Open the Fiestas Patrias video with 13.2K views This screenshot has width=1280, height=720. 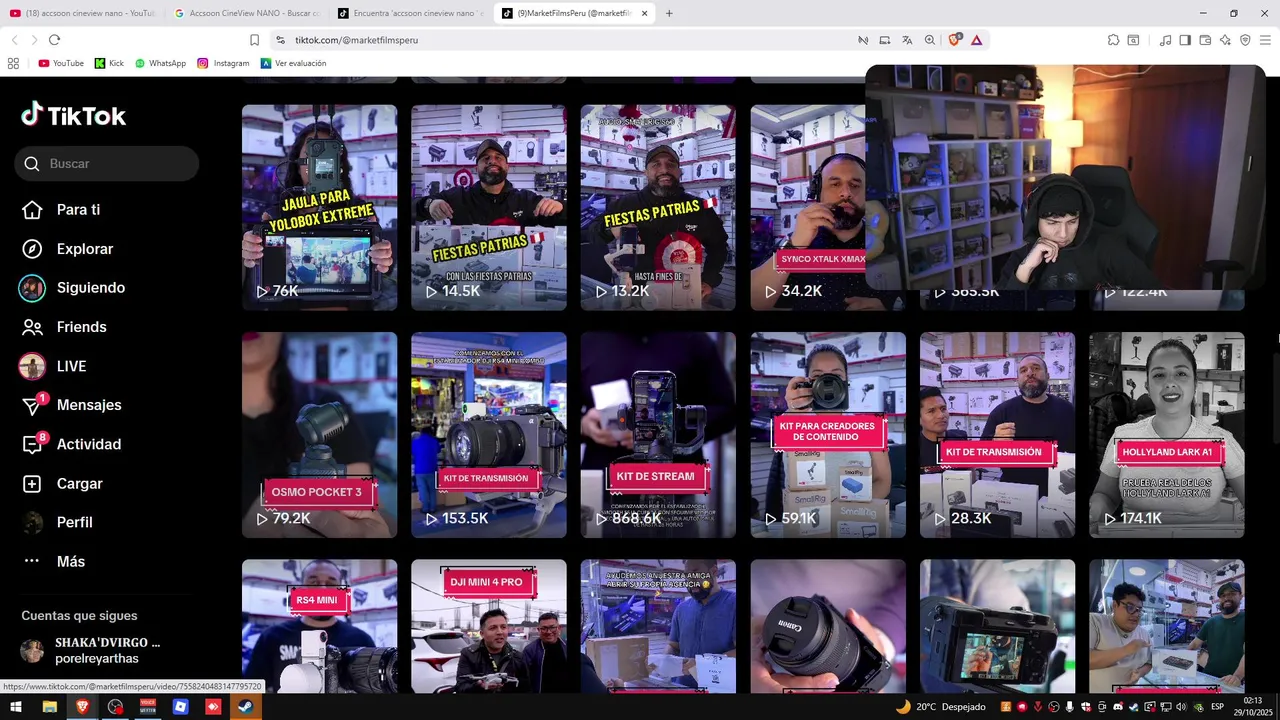coord(658,208)
